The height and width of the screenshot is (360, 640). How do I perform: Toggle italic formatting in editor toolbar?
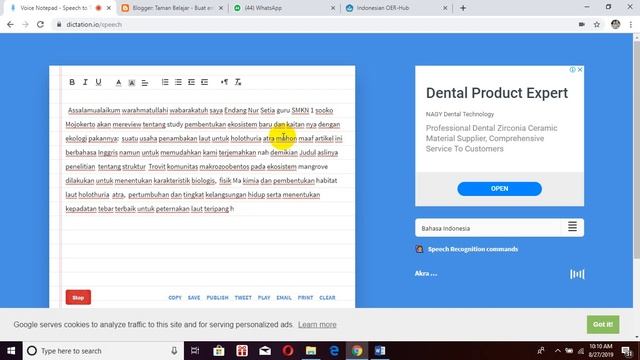pos(85,82)
